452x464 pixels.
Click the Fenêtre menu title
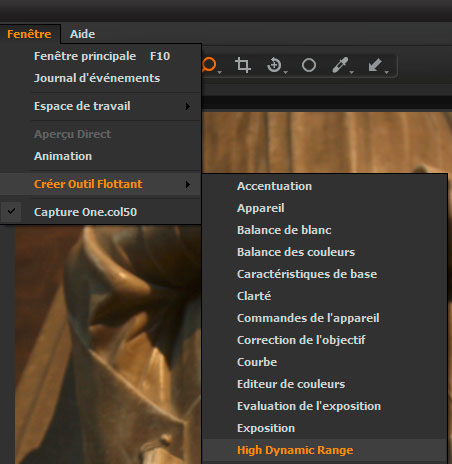(x=29, y=34)
